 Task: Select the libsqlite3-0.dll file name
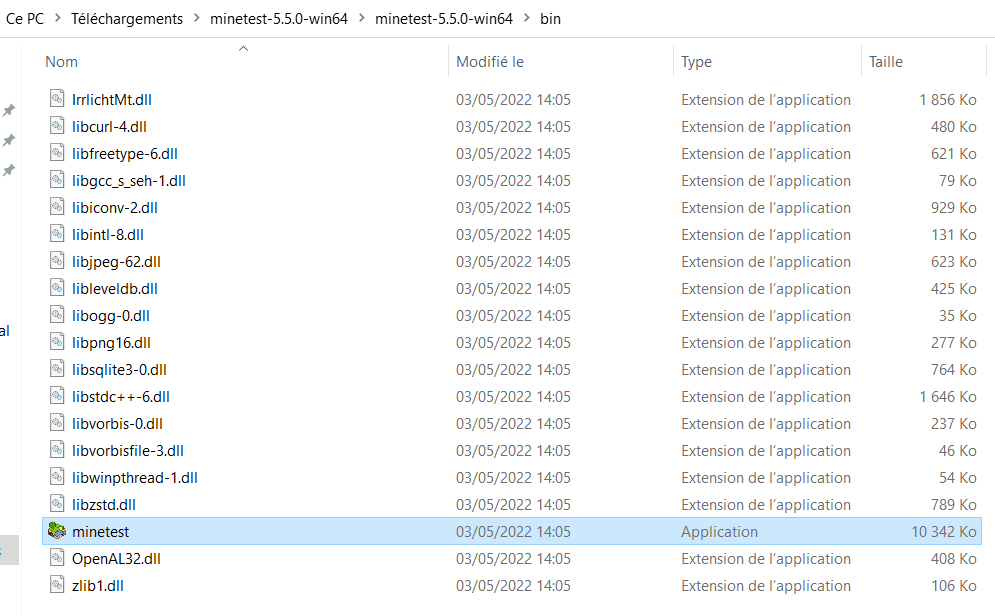[119, 369]
